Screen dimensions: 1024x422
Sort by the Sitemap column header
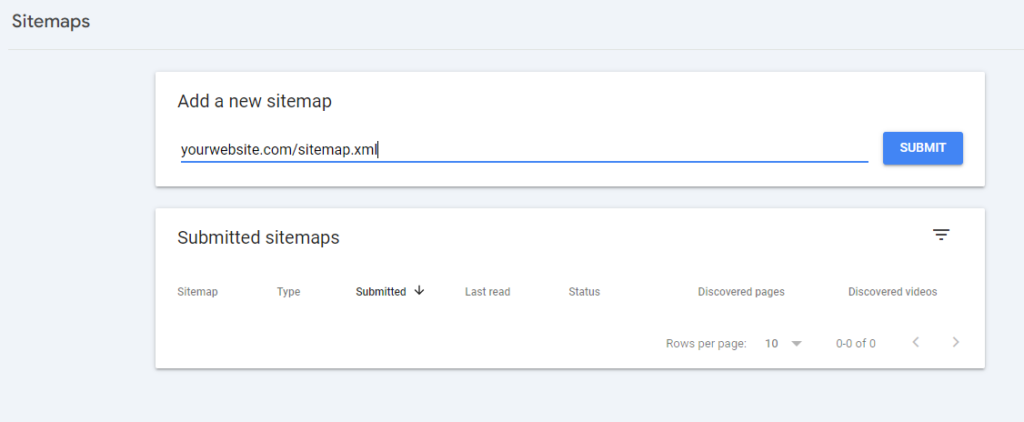point(197,292)
